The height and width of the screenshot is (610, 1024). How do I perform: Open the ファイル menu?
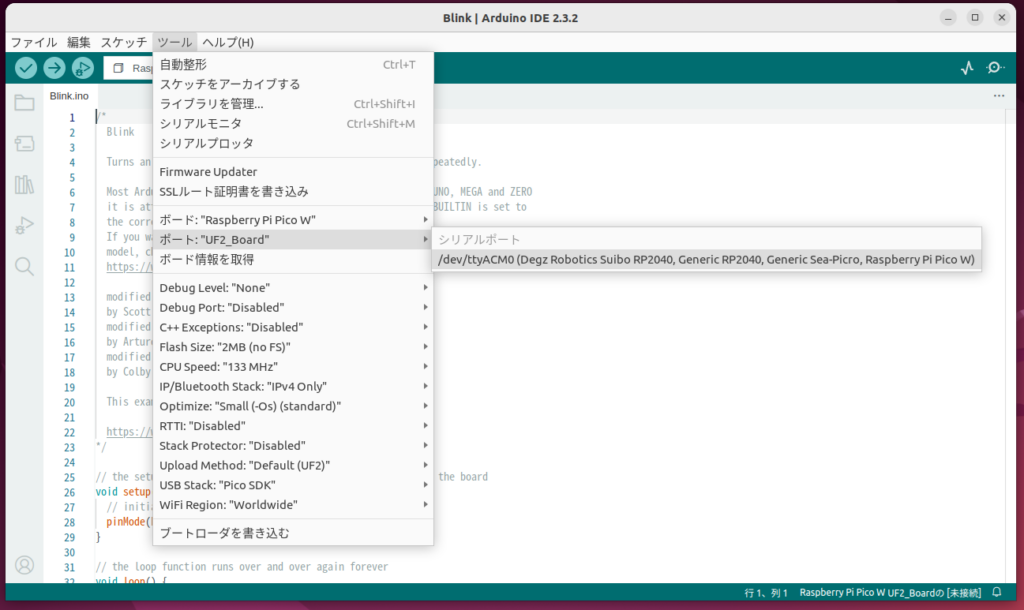click(34, 42)
